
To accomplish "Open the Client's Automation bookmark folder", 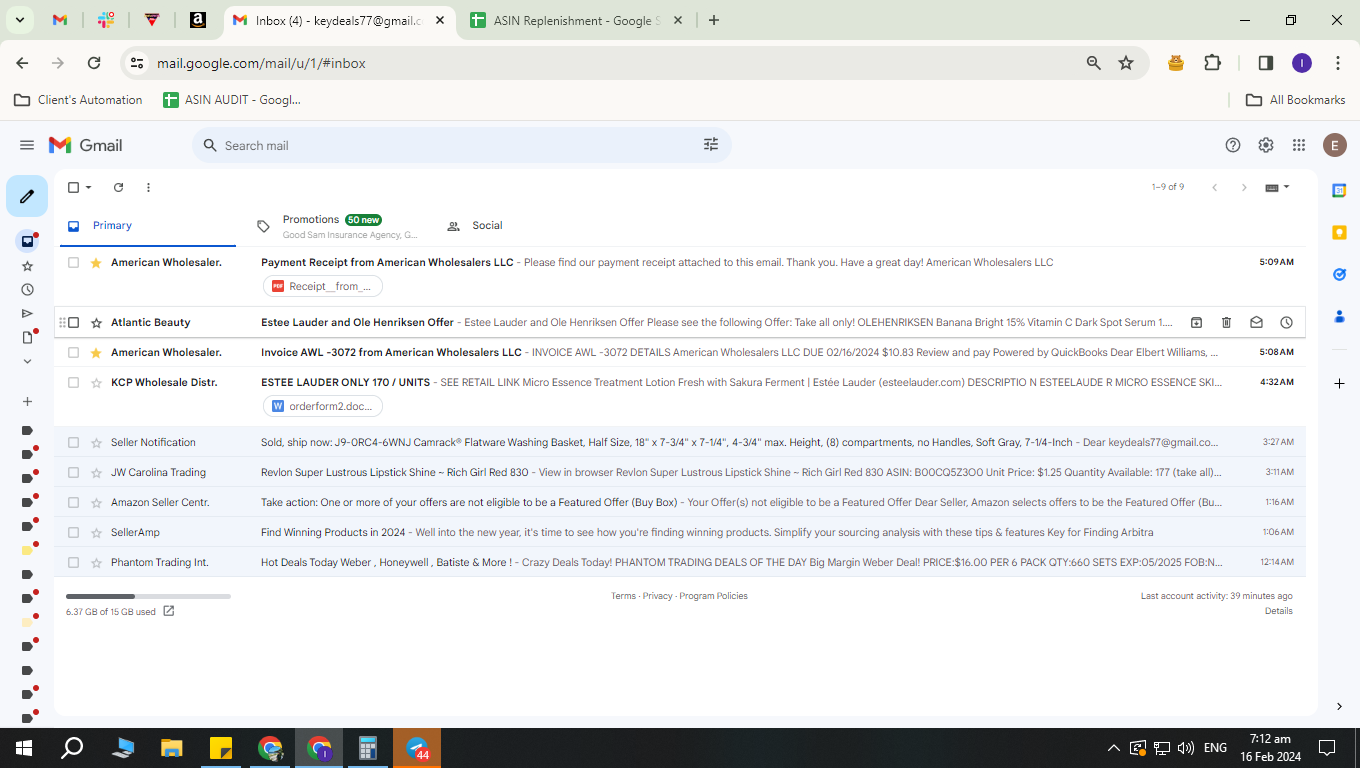I will [x=78, y=100].
